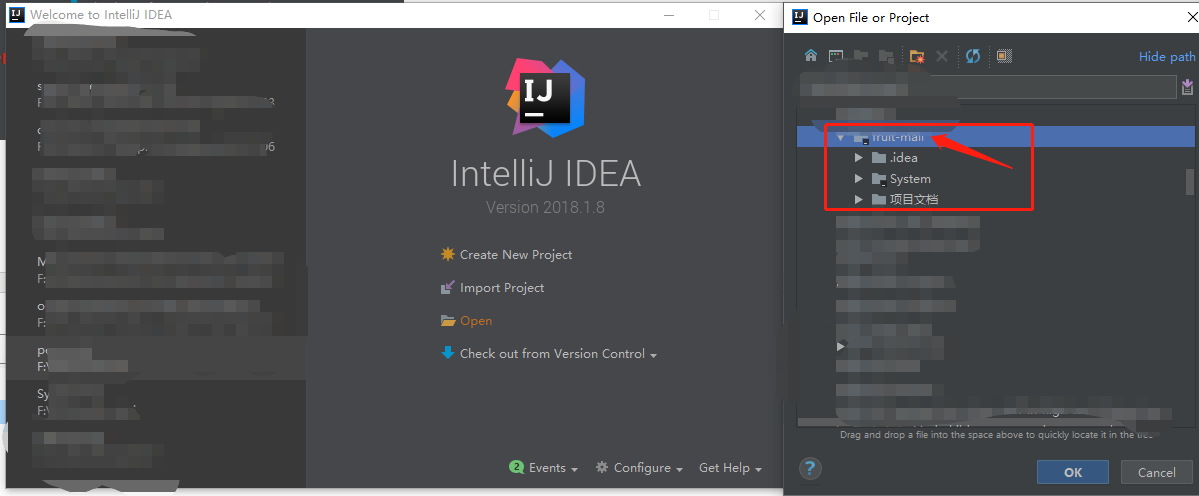
Task: Expand the 项目文档 folder
Action: coord(859,199)
